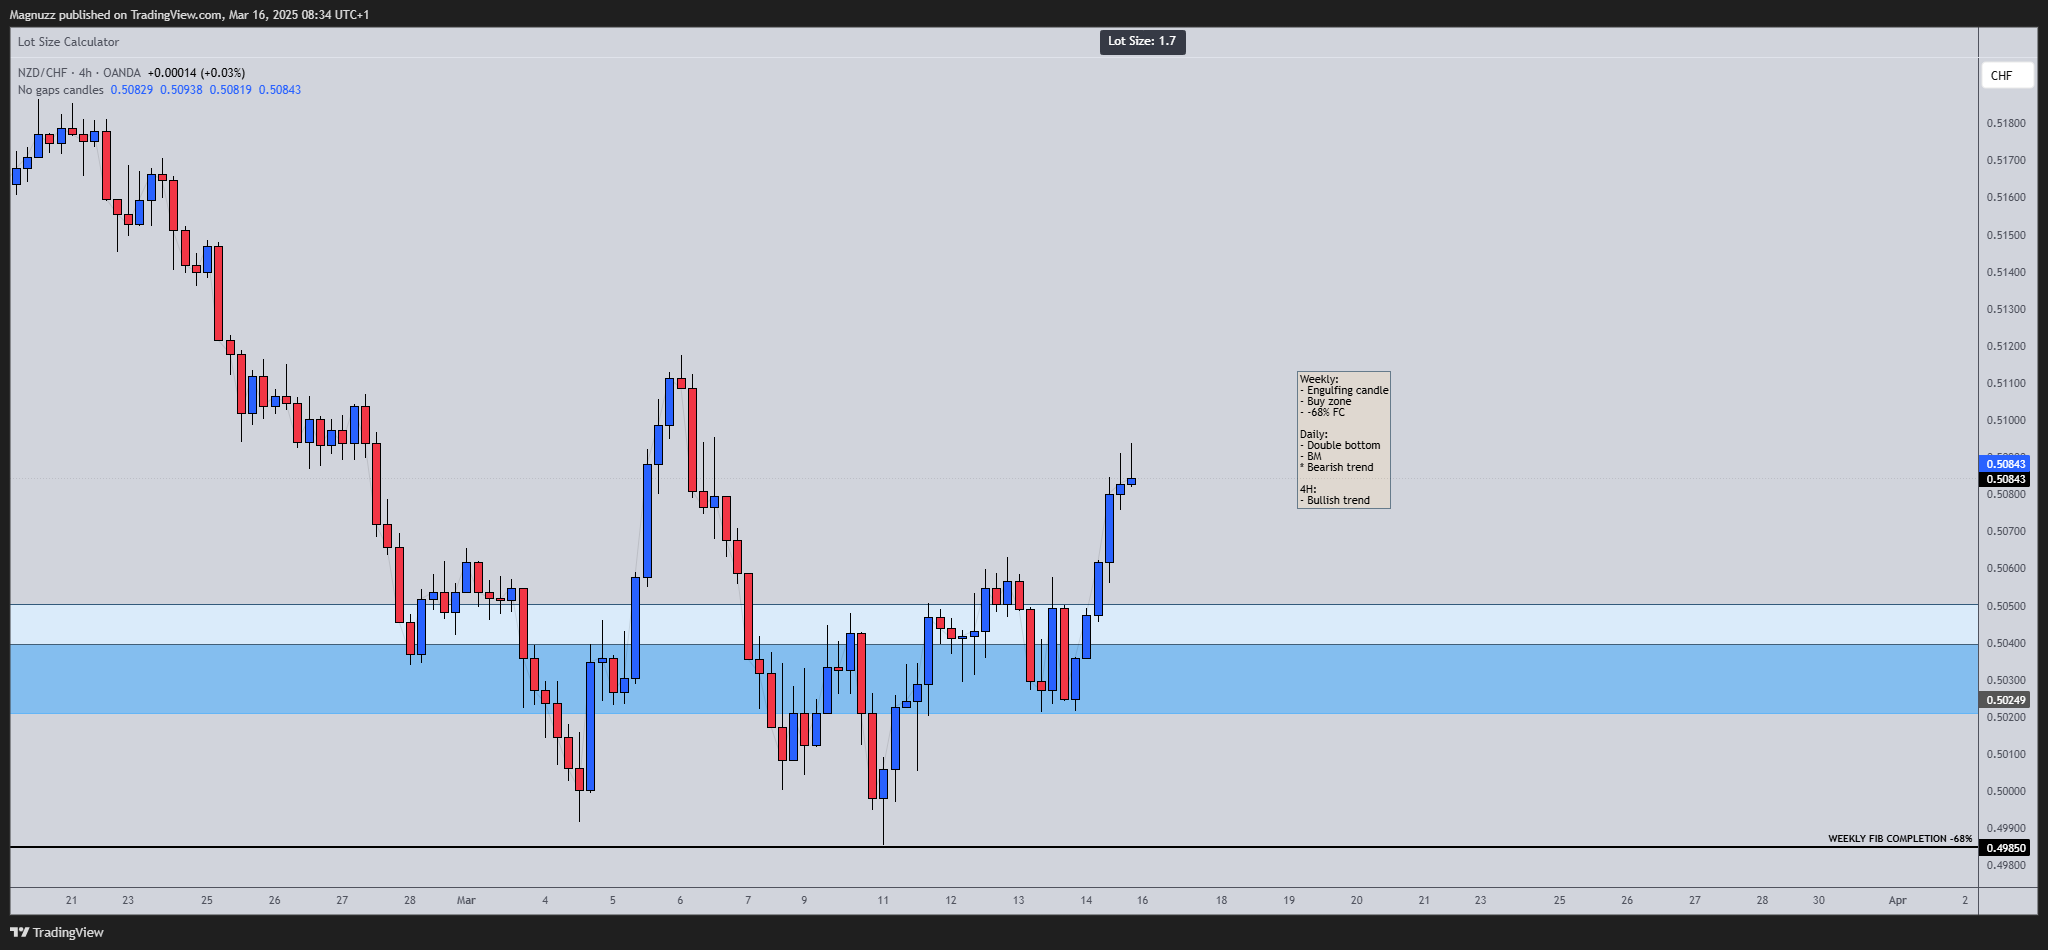Click the grey 0.50249 price tag on the axis

point(2006,700)
